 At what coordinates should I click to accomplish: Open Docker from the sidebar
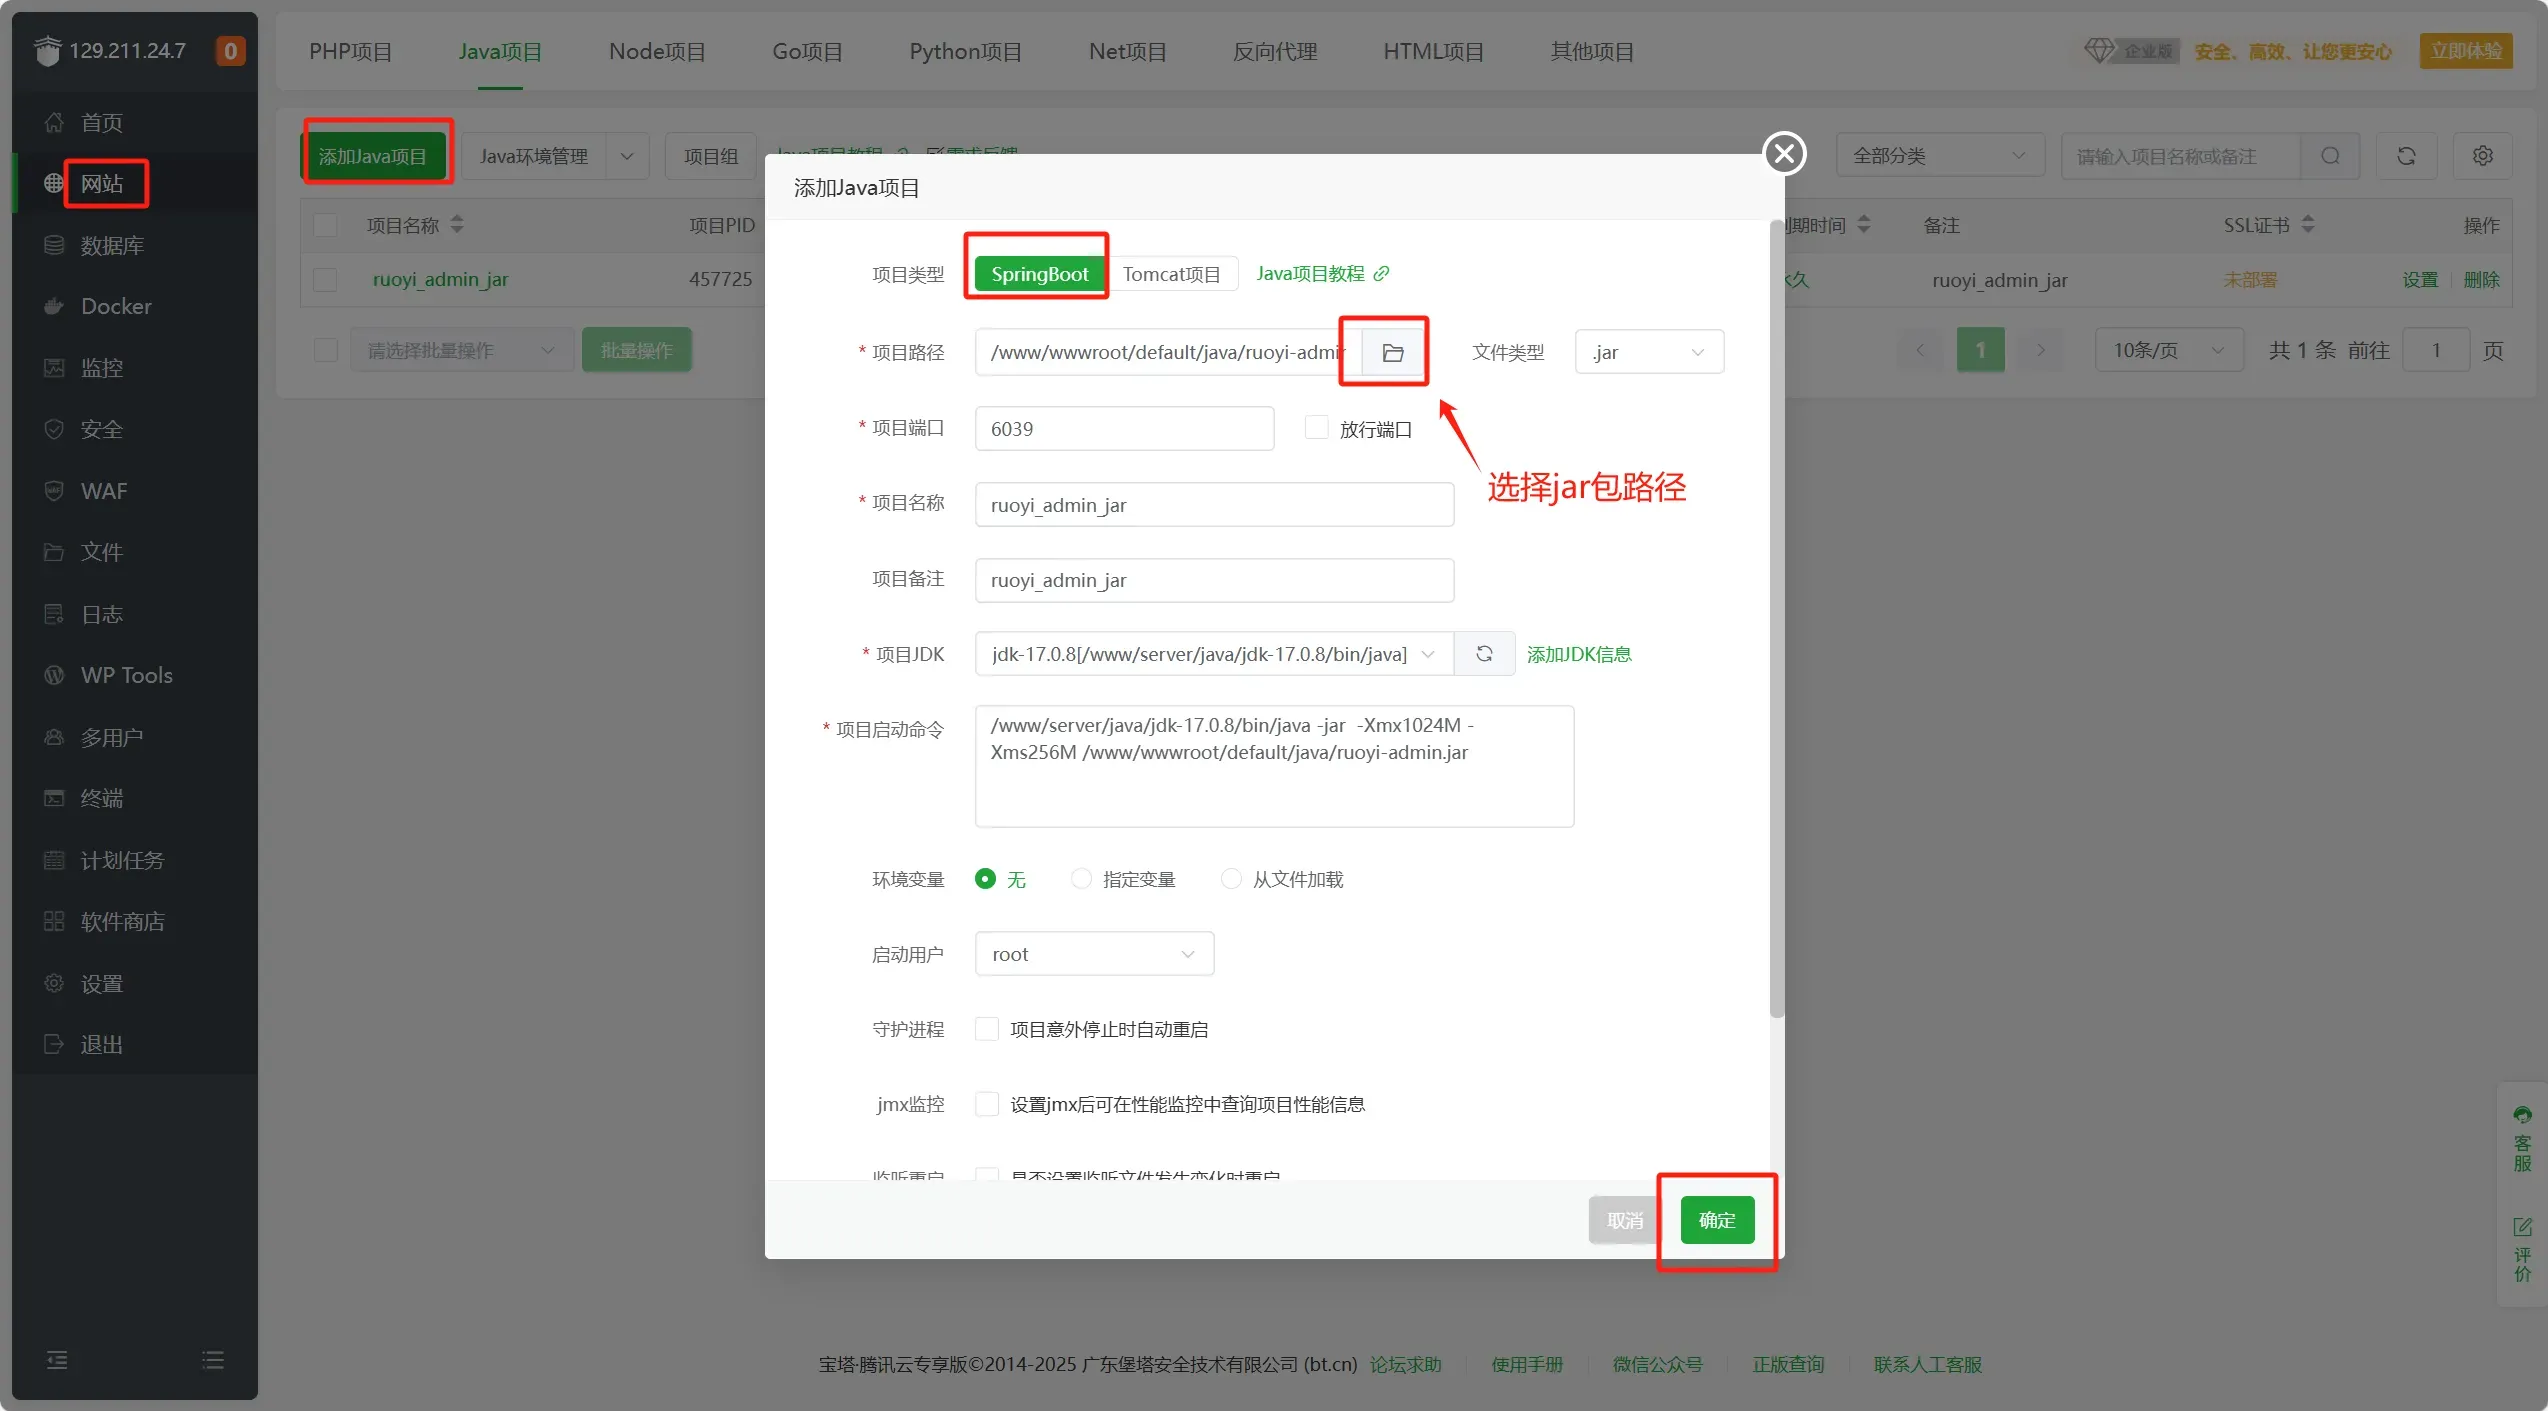pyautogui.click(x=116, y=306)
